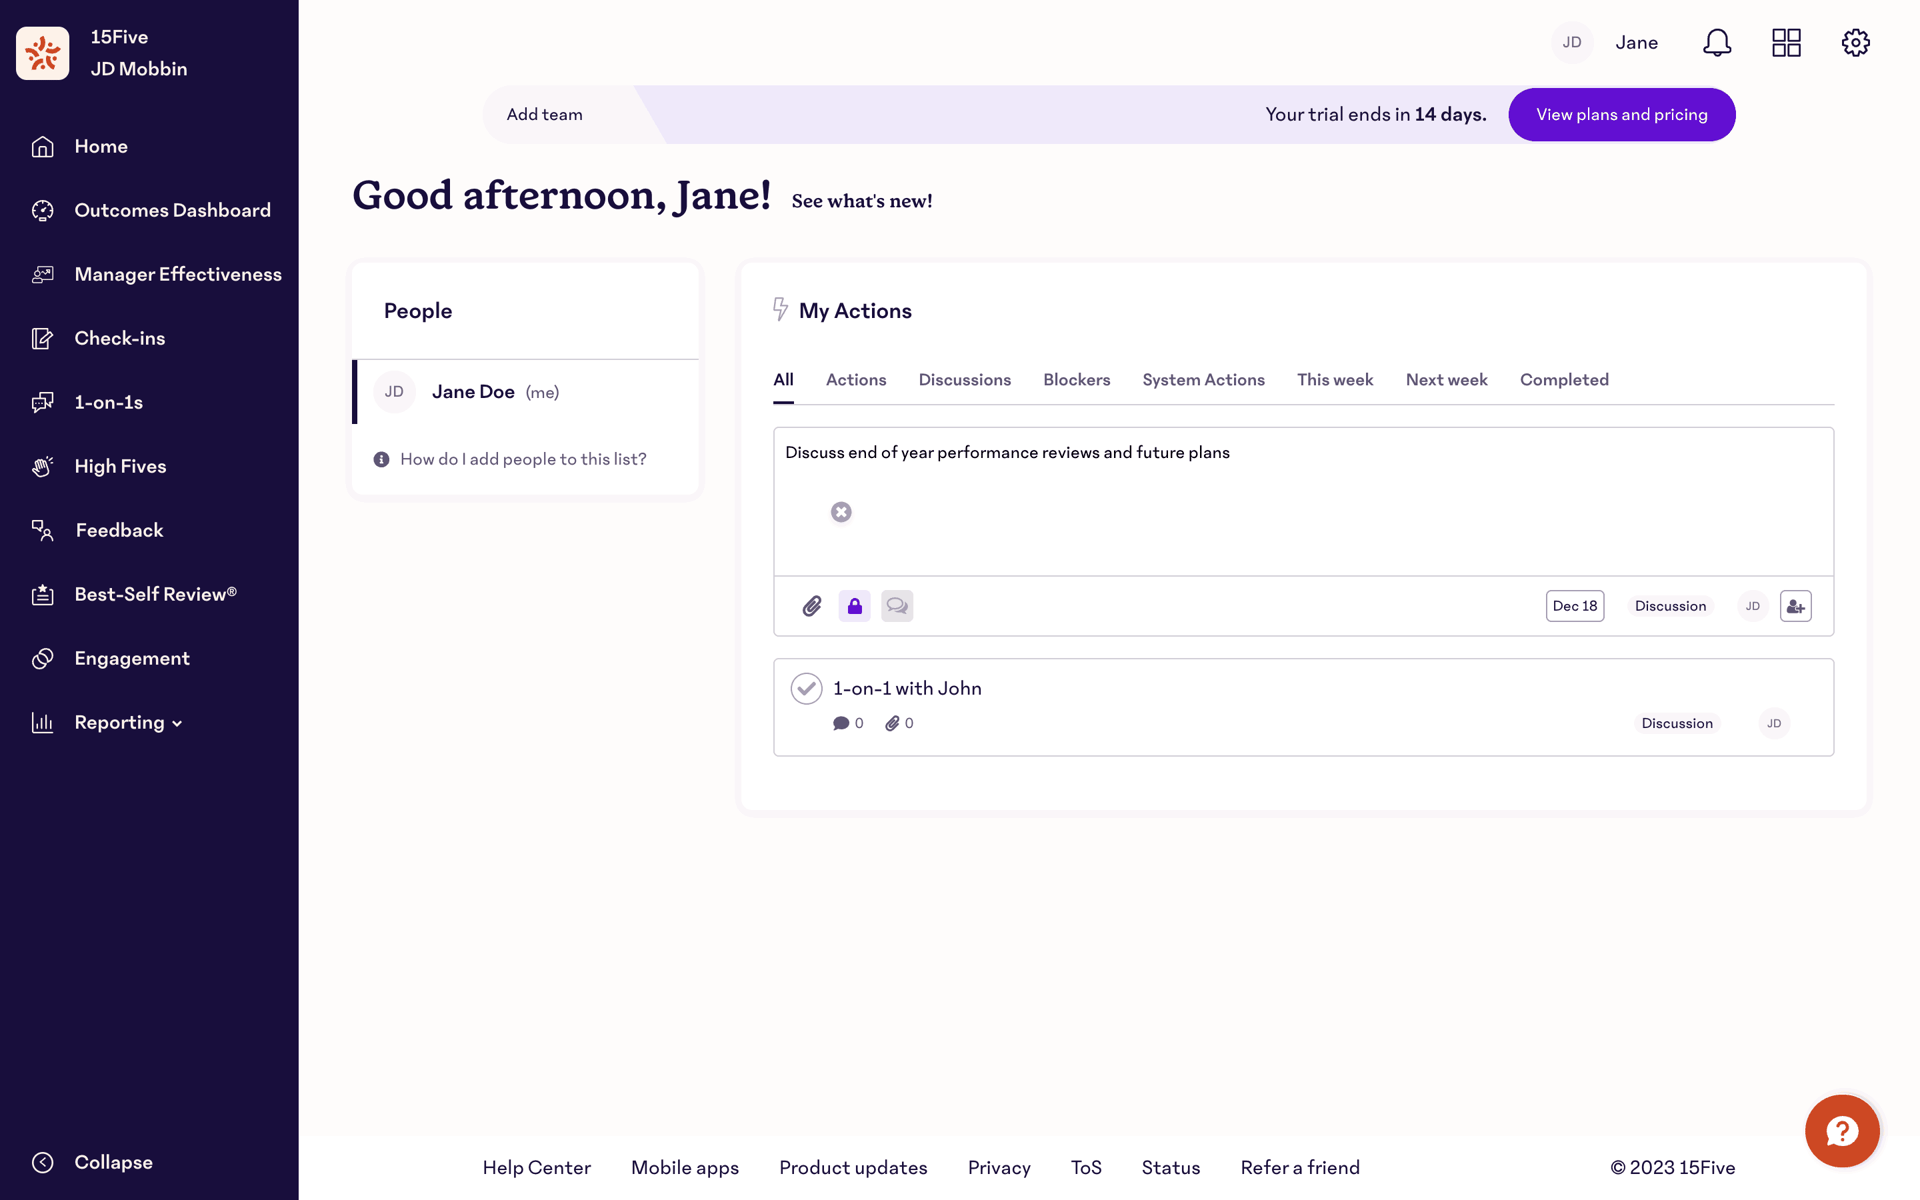The image size is (1920, 1200).
Task: Click the add person icon
Action: [x=1796, y=606]
